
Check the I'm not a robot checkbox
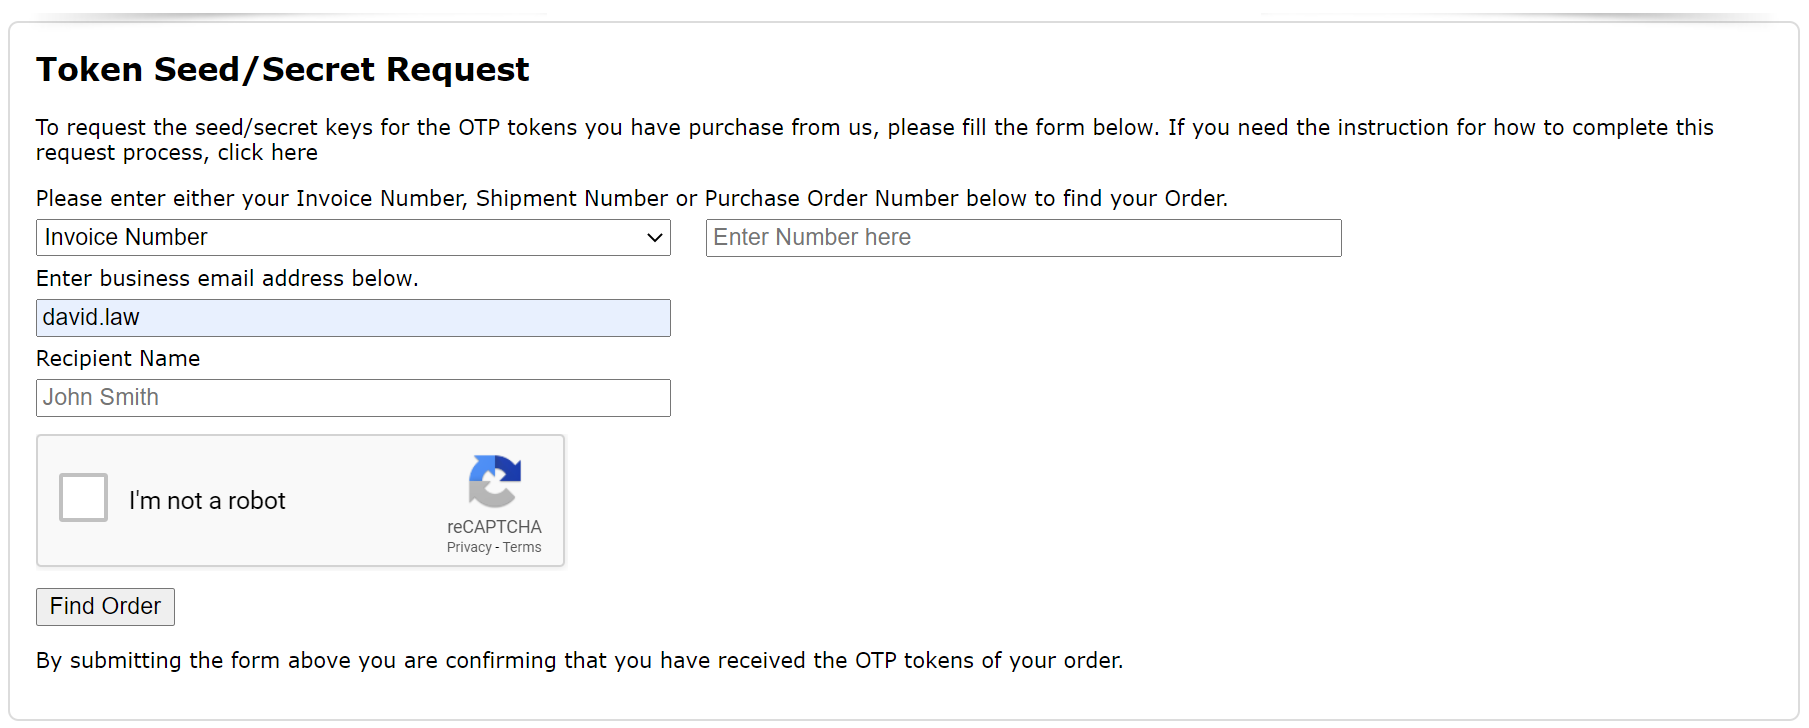(x=83, y=498)
